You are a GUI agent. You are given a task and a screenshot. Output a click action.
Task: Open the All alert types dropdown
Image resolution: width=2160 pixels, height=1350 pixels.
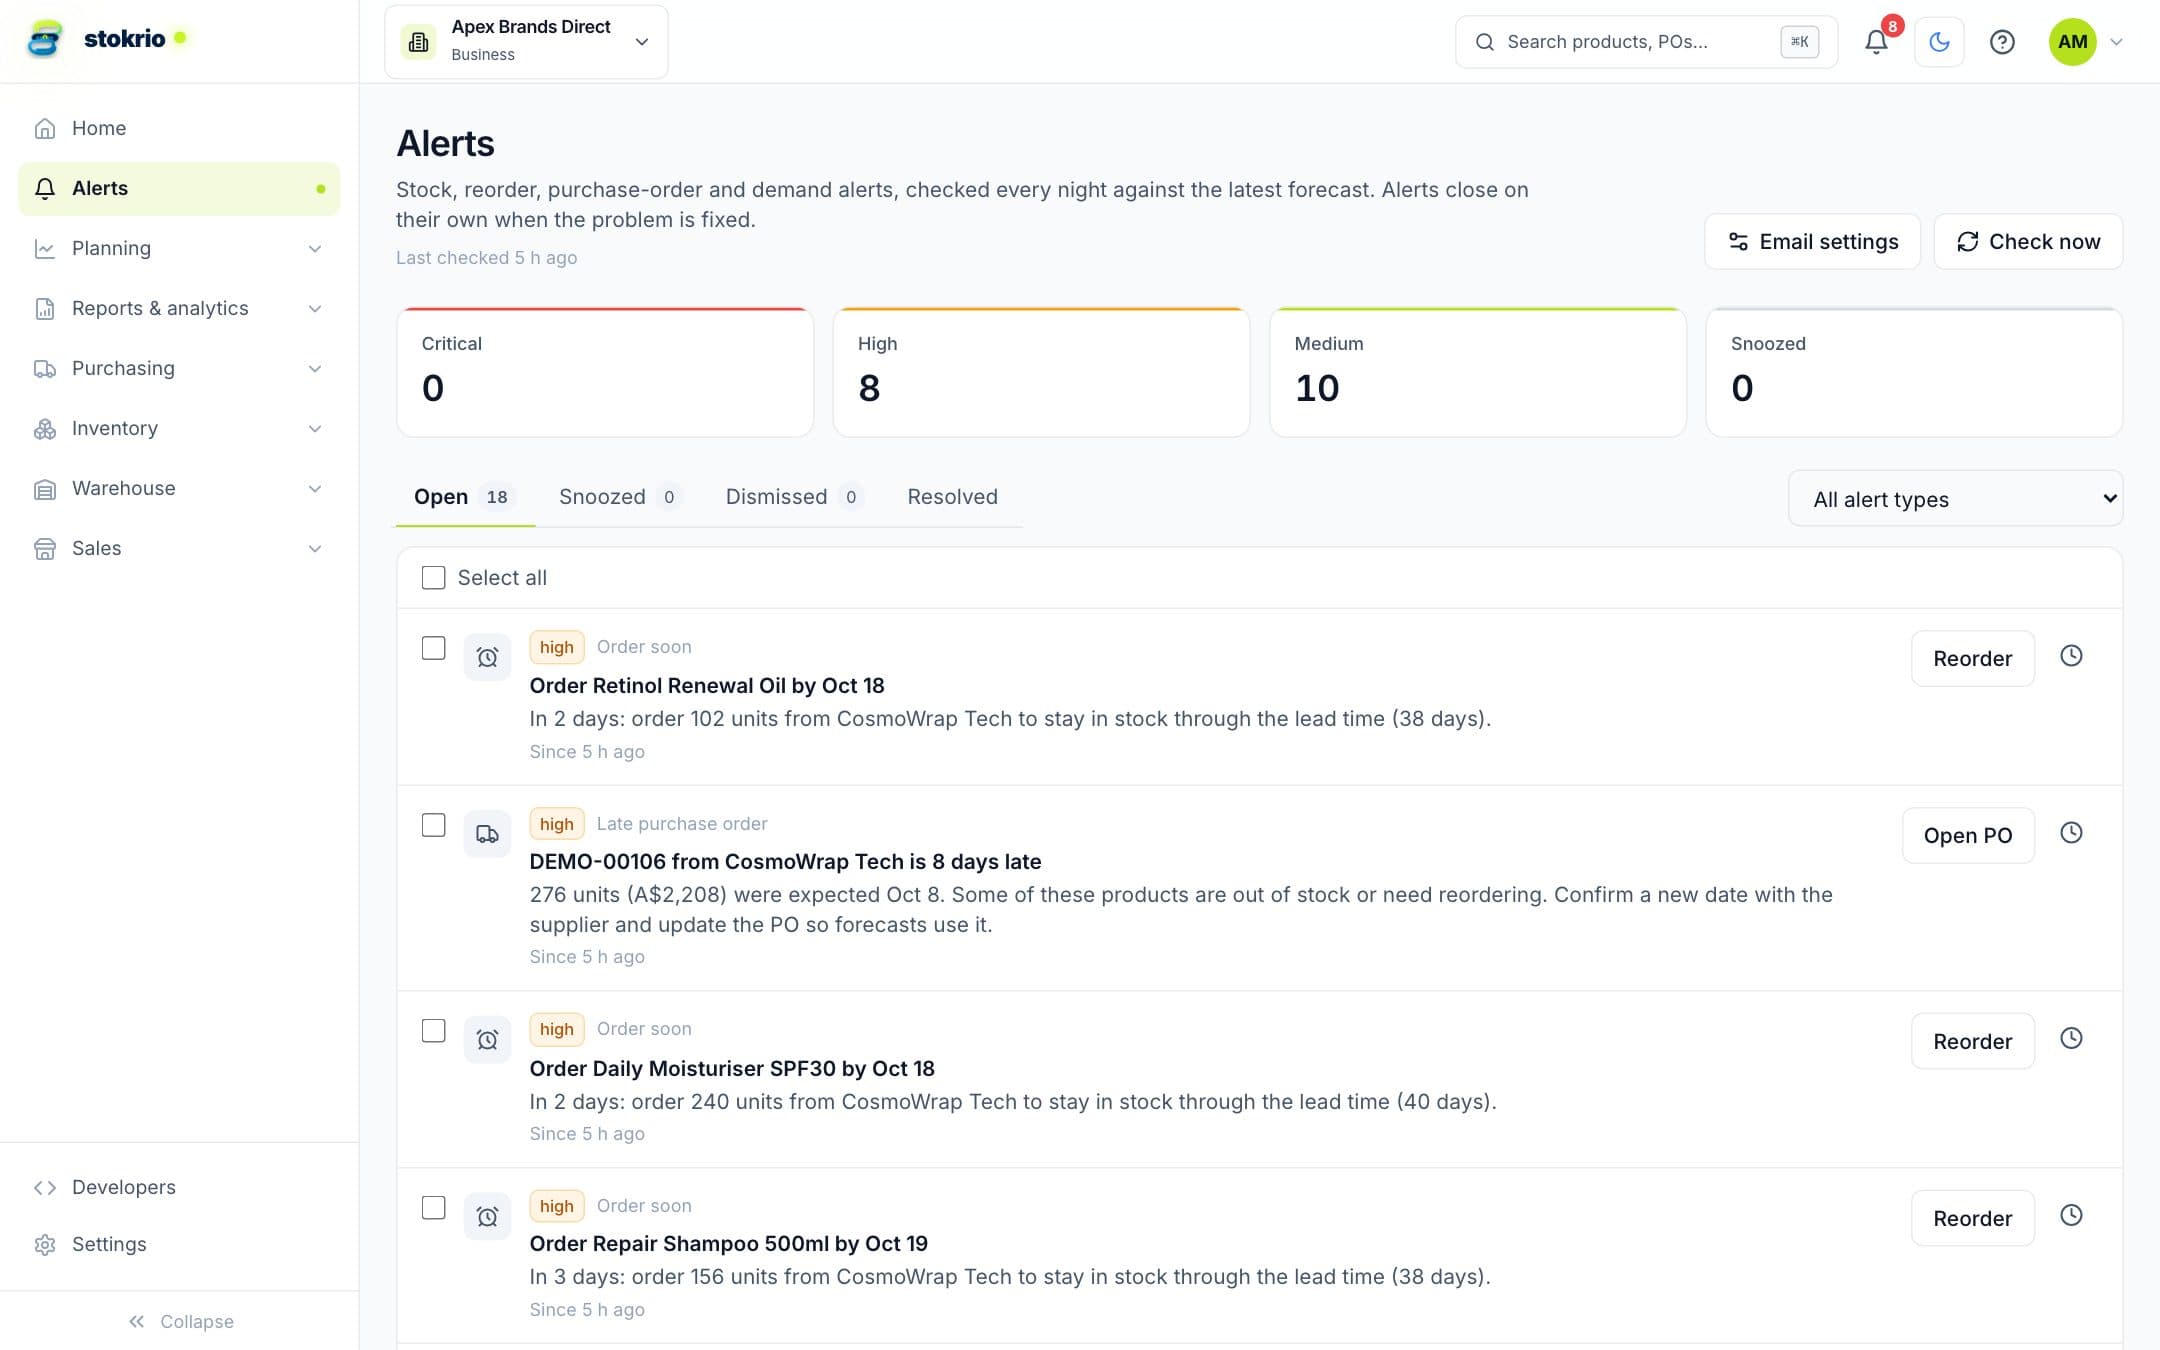click(x=1955, y=498)
